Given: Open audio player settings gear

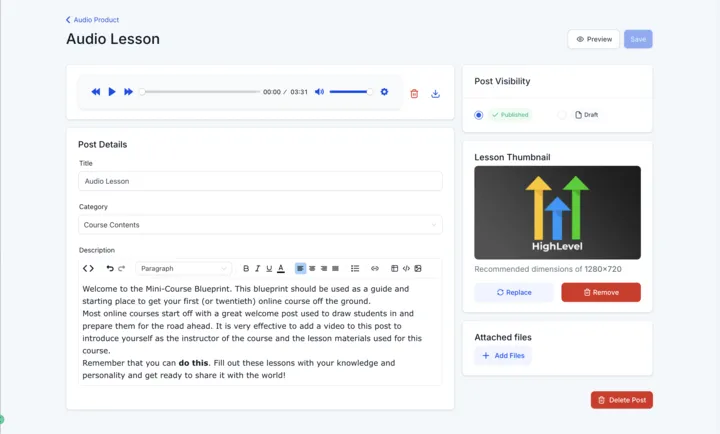Looking at the screenshot, I should click(x=384, y=92).
